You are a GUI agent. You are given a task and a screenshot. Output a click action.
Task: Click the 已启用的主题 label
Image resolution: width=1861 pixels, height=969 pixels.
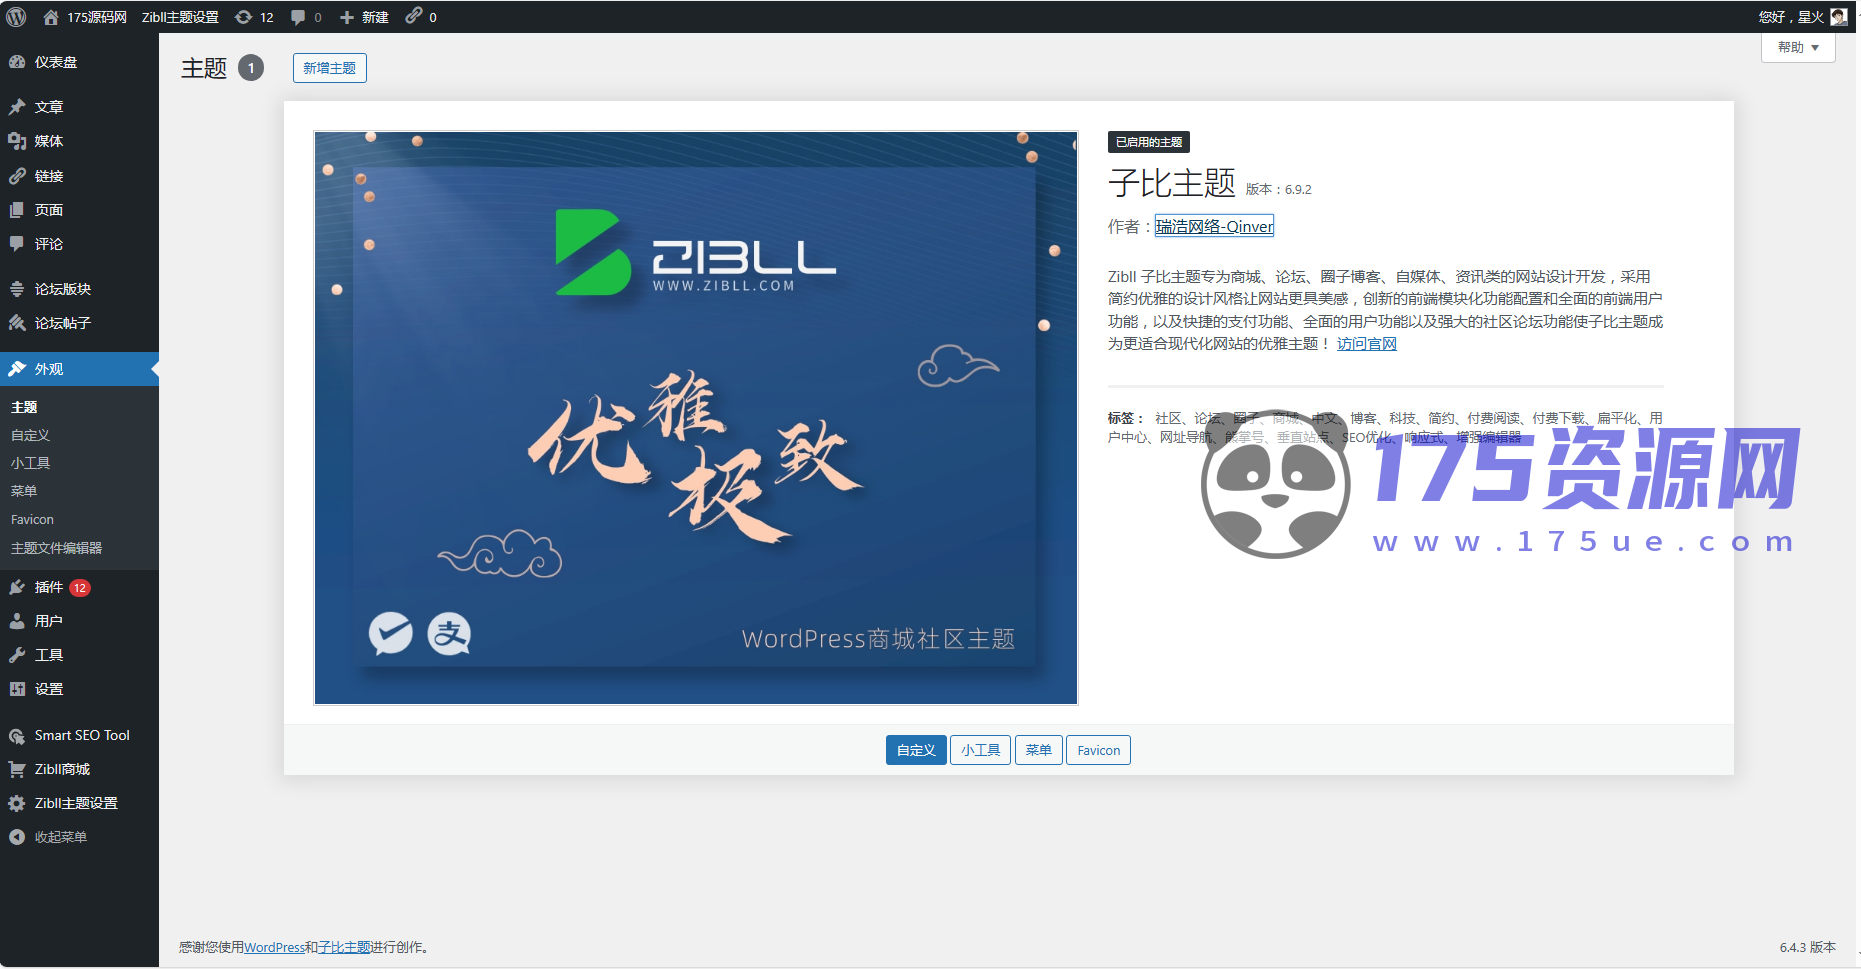coord(1148,142)
